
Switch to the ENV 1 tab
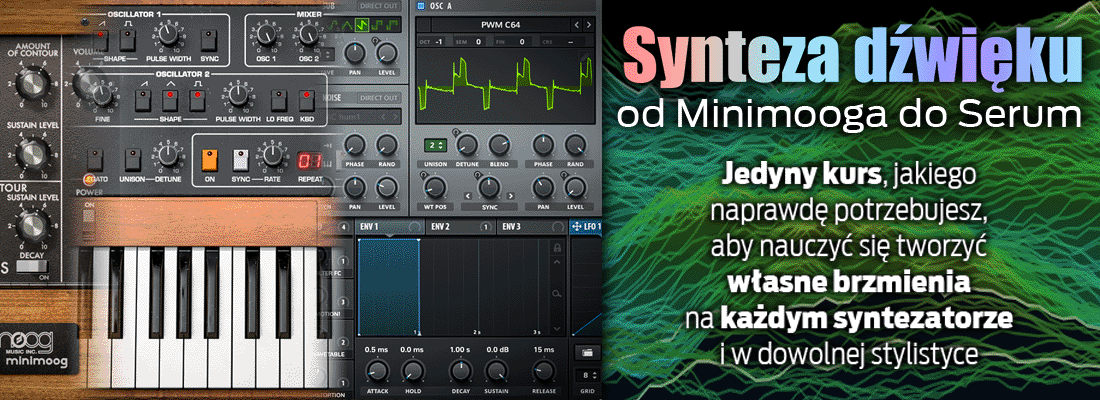tap(389, 227)
